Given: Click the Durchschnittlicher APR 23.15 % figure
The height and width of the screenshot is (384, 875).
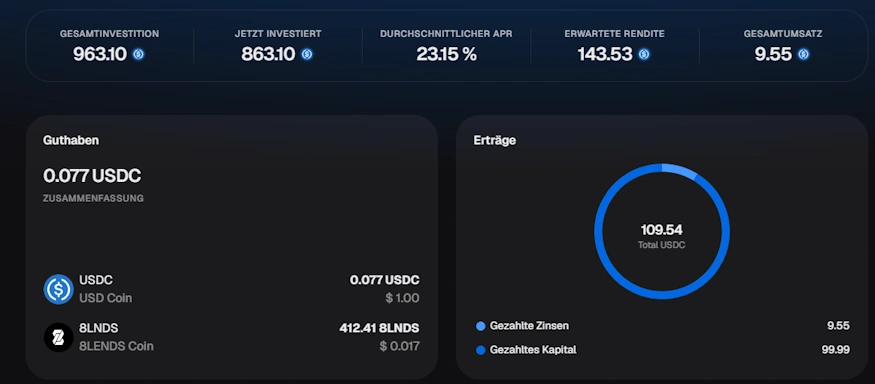Looking at the screenshot, I should [x=446, y=54].
